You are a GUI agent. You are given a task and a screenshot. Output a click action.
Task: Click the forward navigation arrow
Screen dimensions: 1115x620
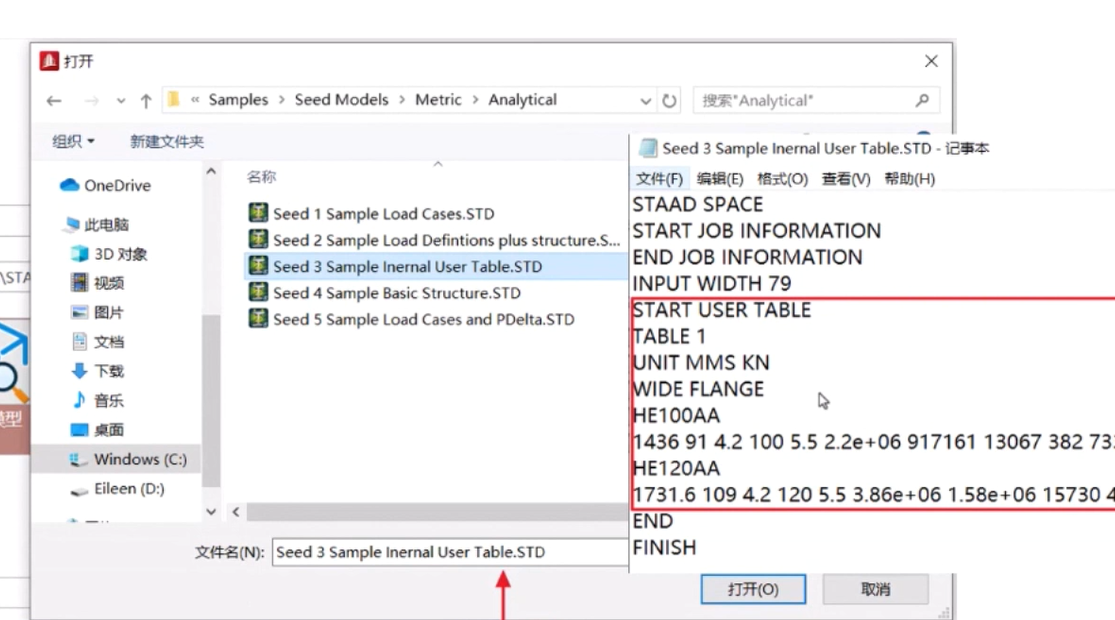[92, 101]
